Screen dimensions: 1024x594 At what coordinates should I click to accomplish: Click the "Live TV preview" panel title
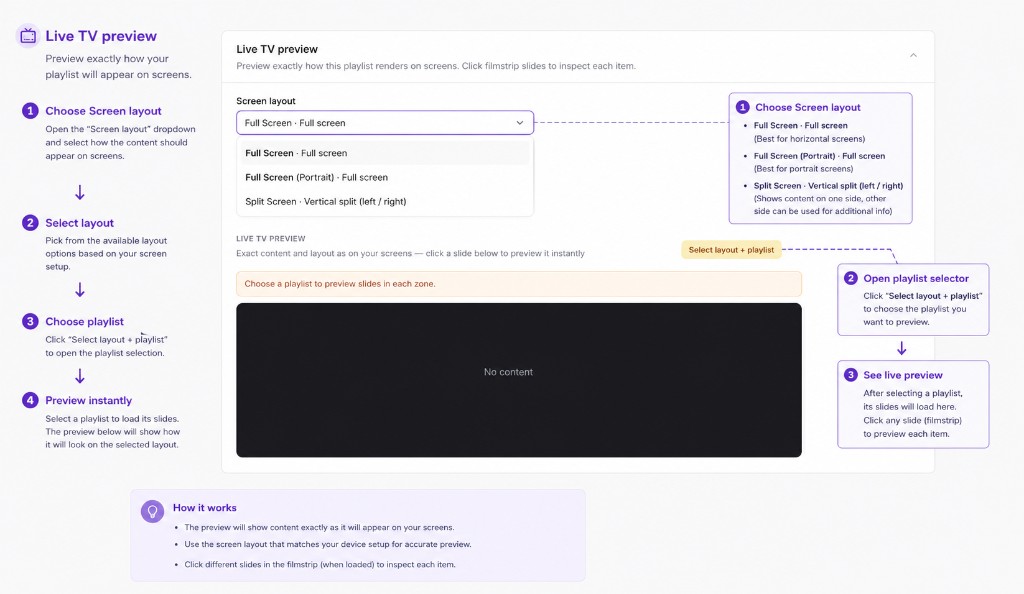277,49
